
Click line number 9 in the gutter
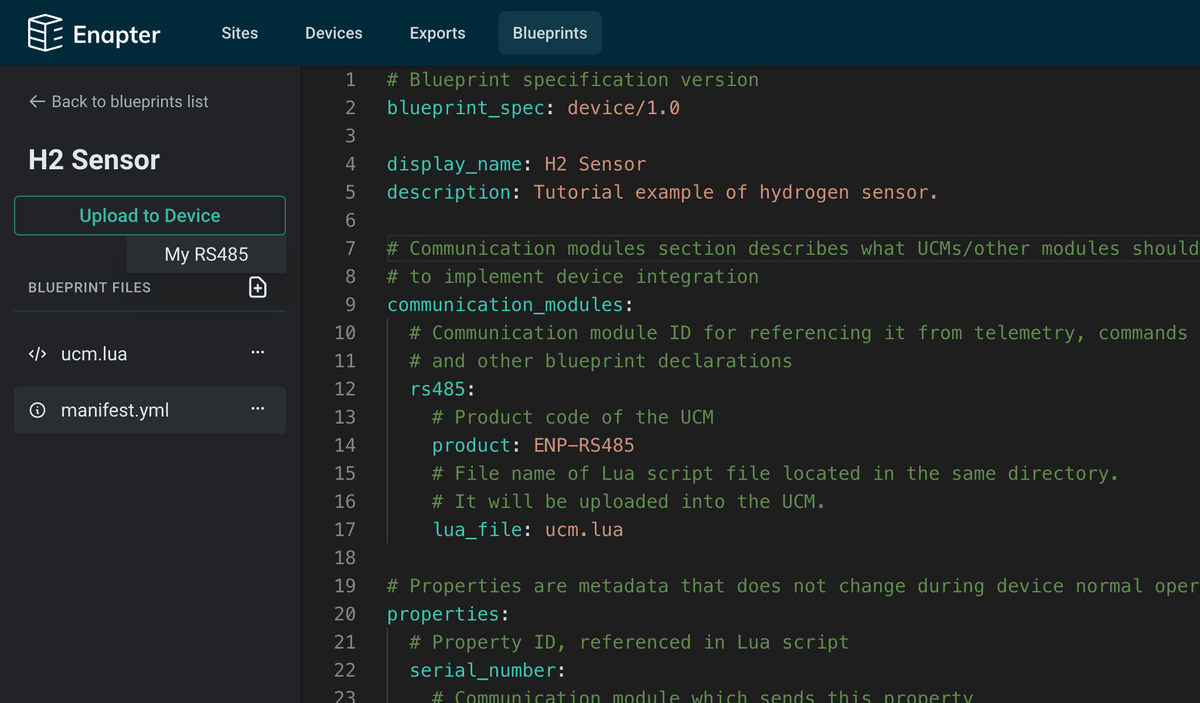pyautogui.click(x=349, y=305)
